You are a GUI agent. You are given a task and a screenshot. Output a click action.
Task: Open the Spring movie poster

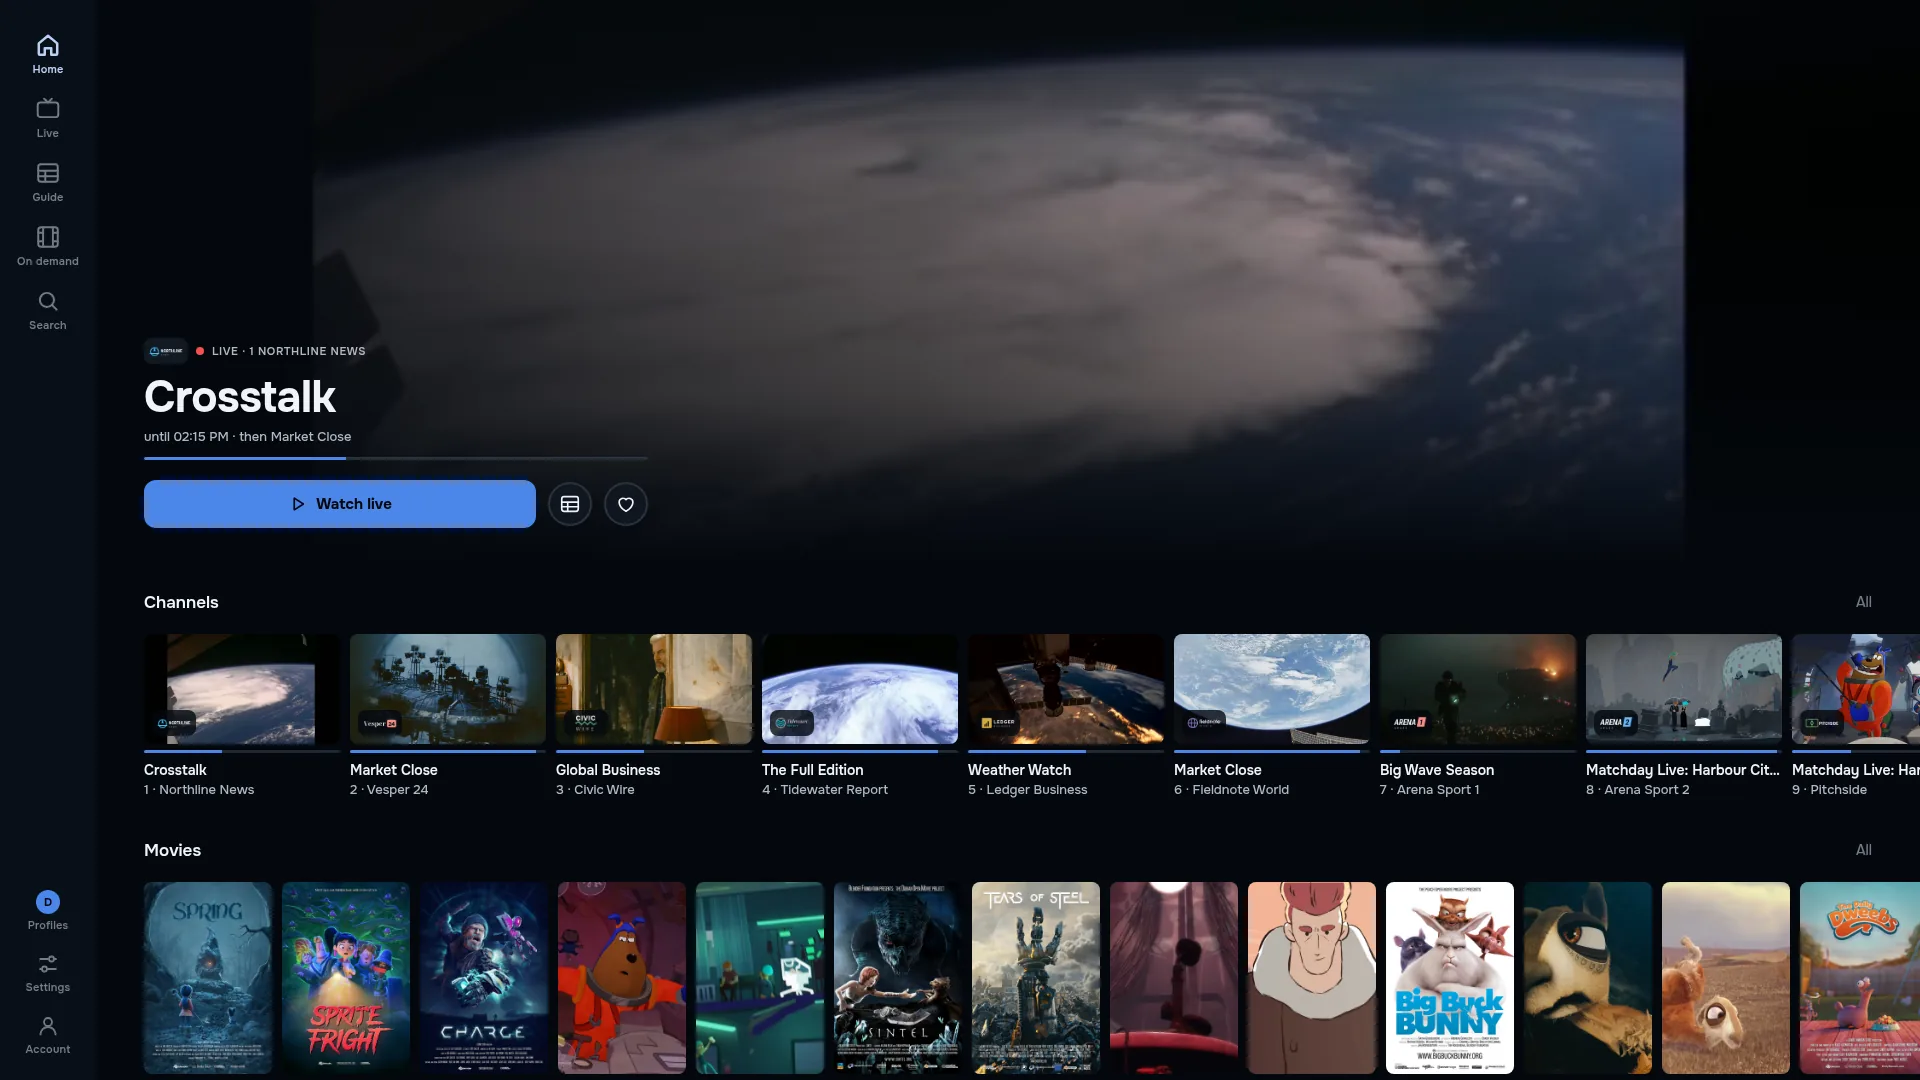(208, 978)
